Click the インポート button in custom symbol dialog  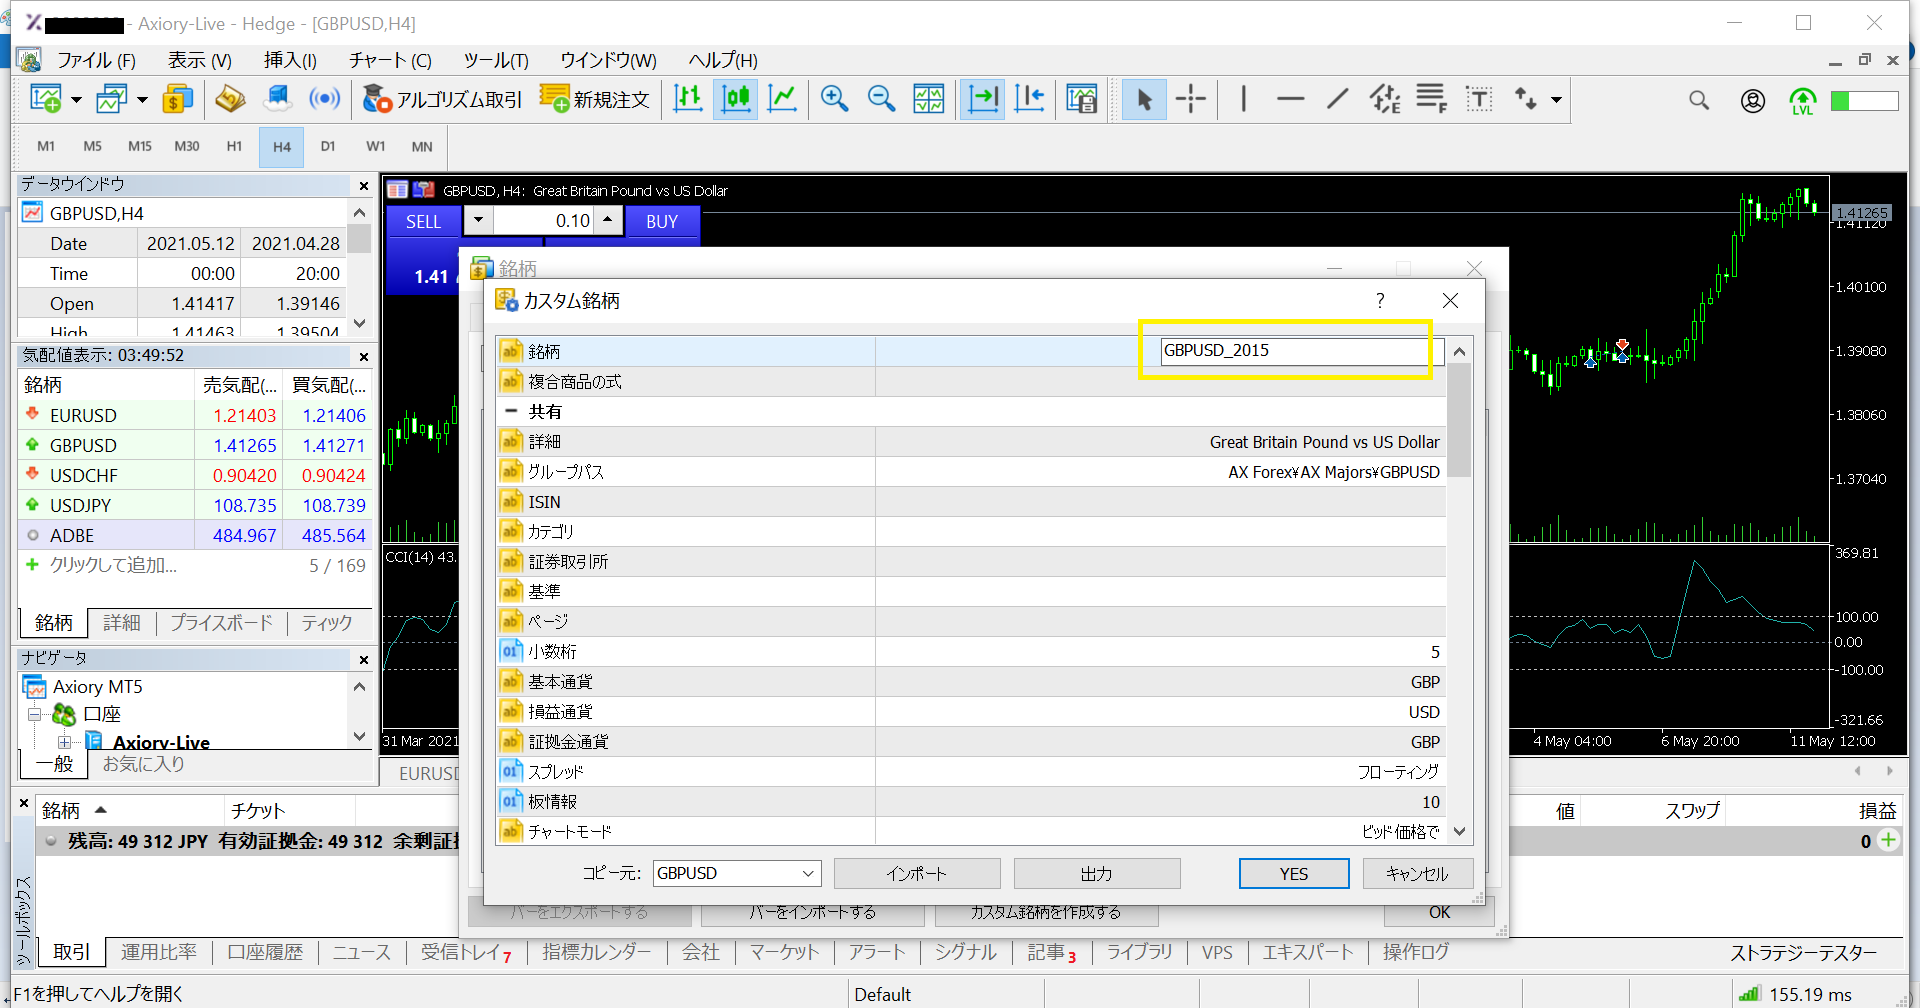pos(917,873)
